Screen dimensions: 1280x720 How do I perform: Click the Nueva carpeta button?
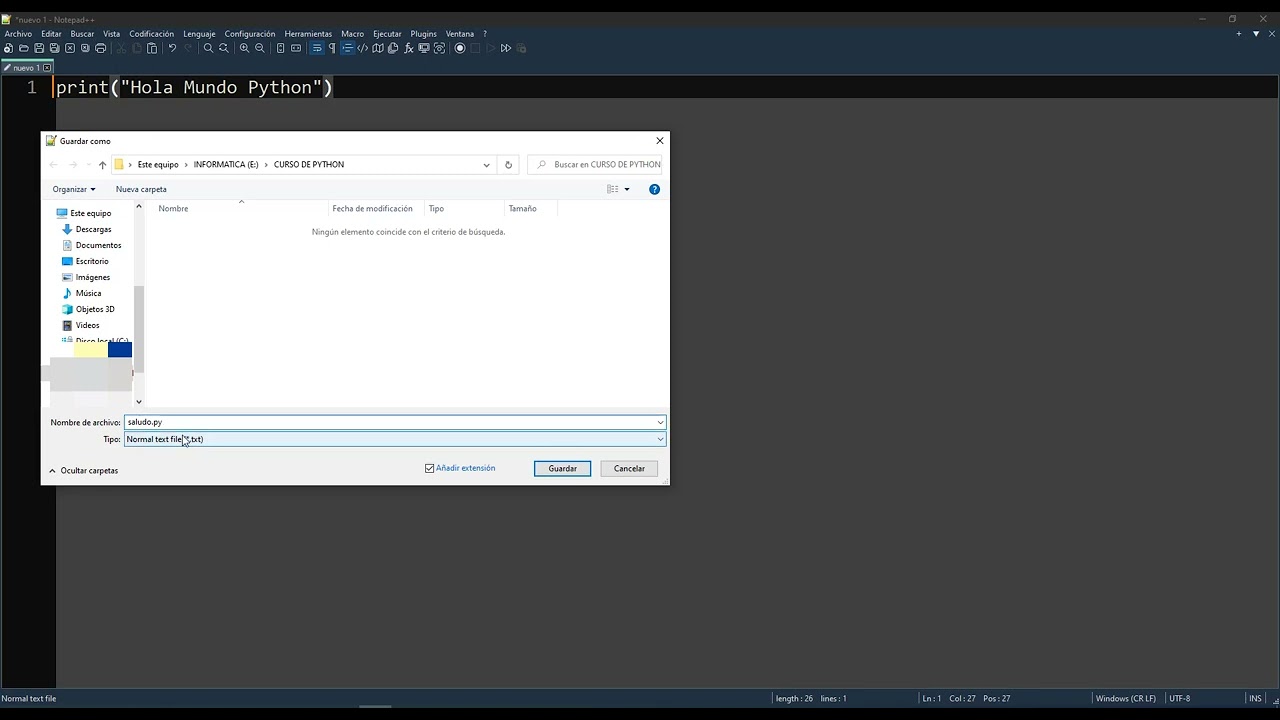click(141, 189)
